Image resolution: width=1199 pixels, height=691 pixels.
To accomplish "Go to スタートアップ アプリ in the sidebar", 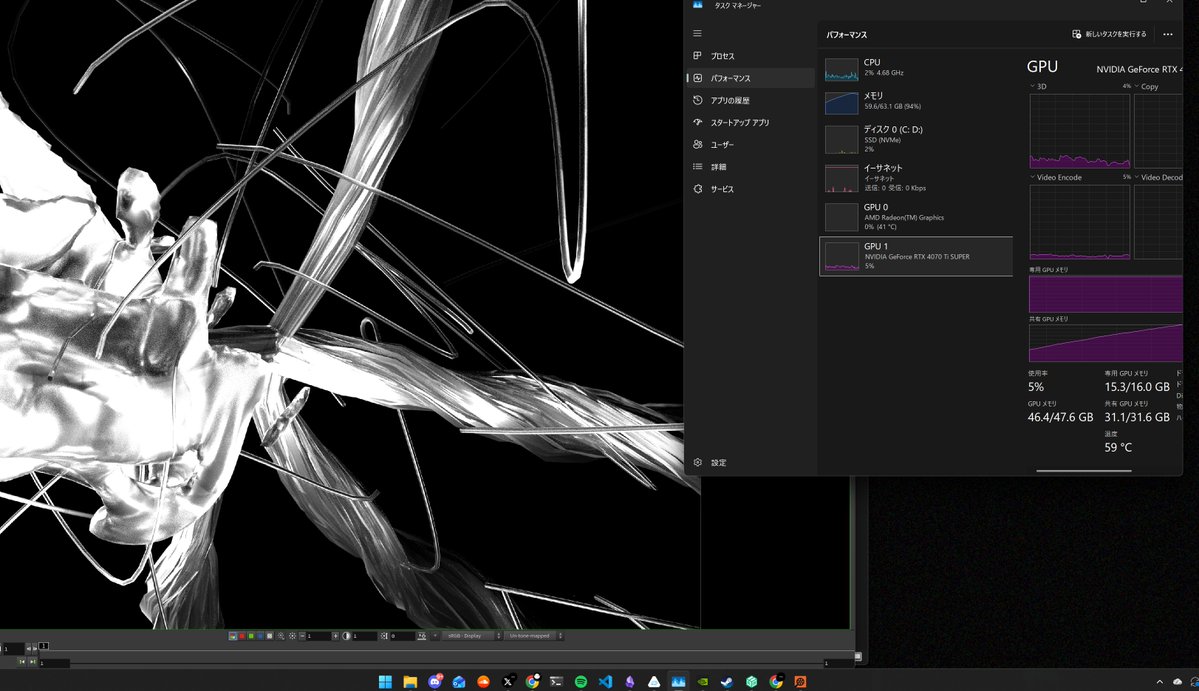I will pyautogui.click(x=750, y=122).
